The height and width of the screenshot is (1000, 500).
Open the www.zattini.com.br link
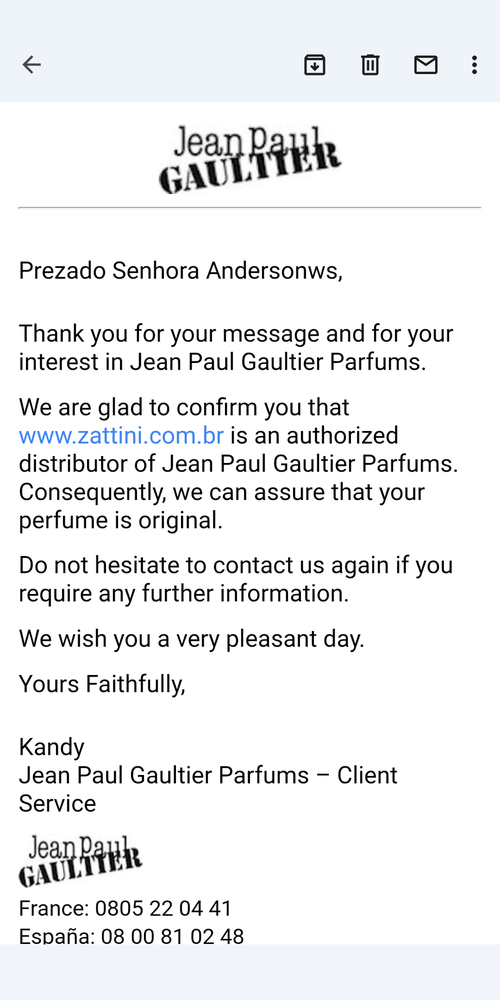click(x=121, y=436)
